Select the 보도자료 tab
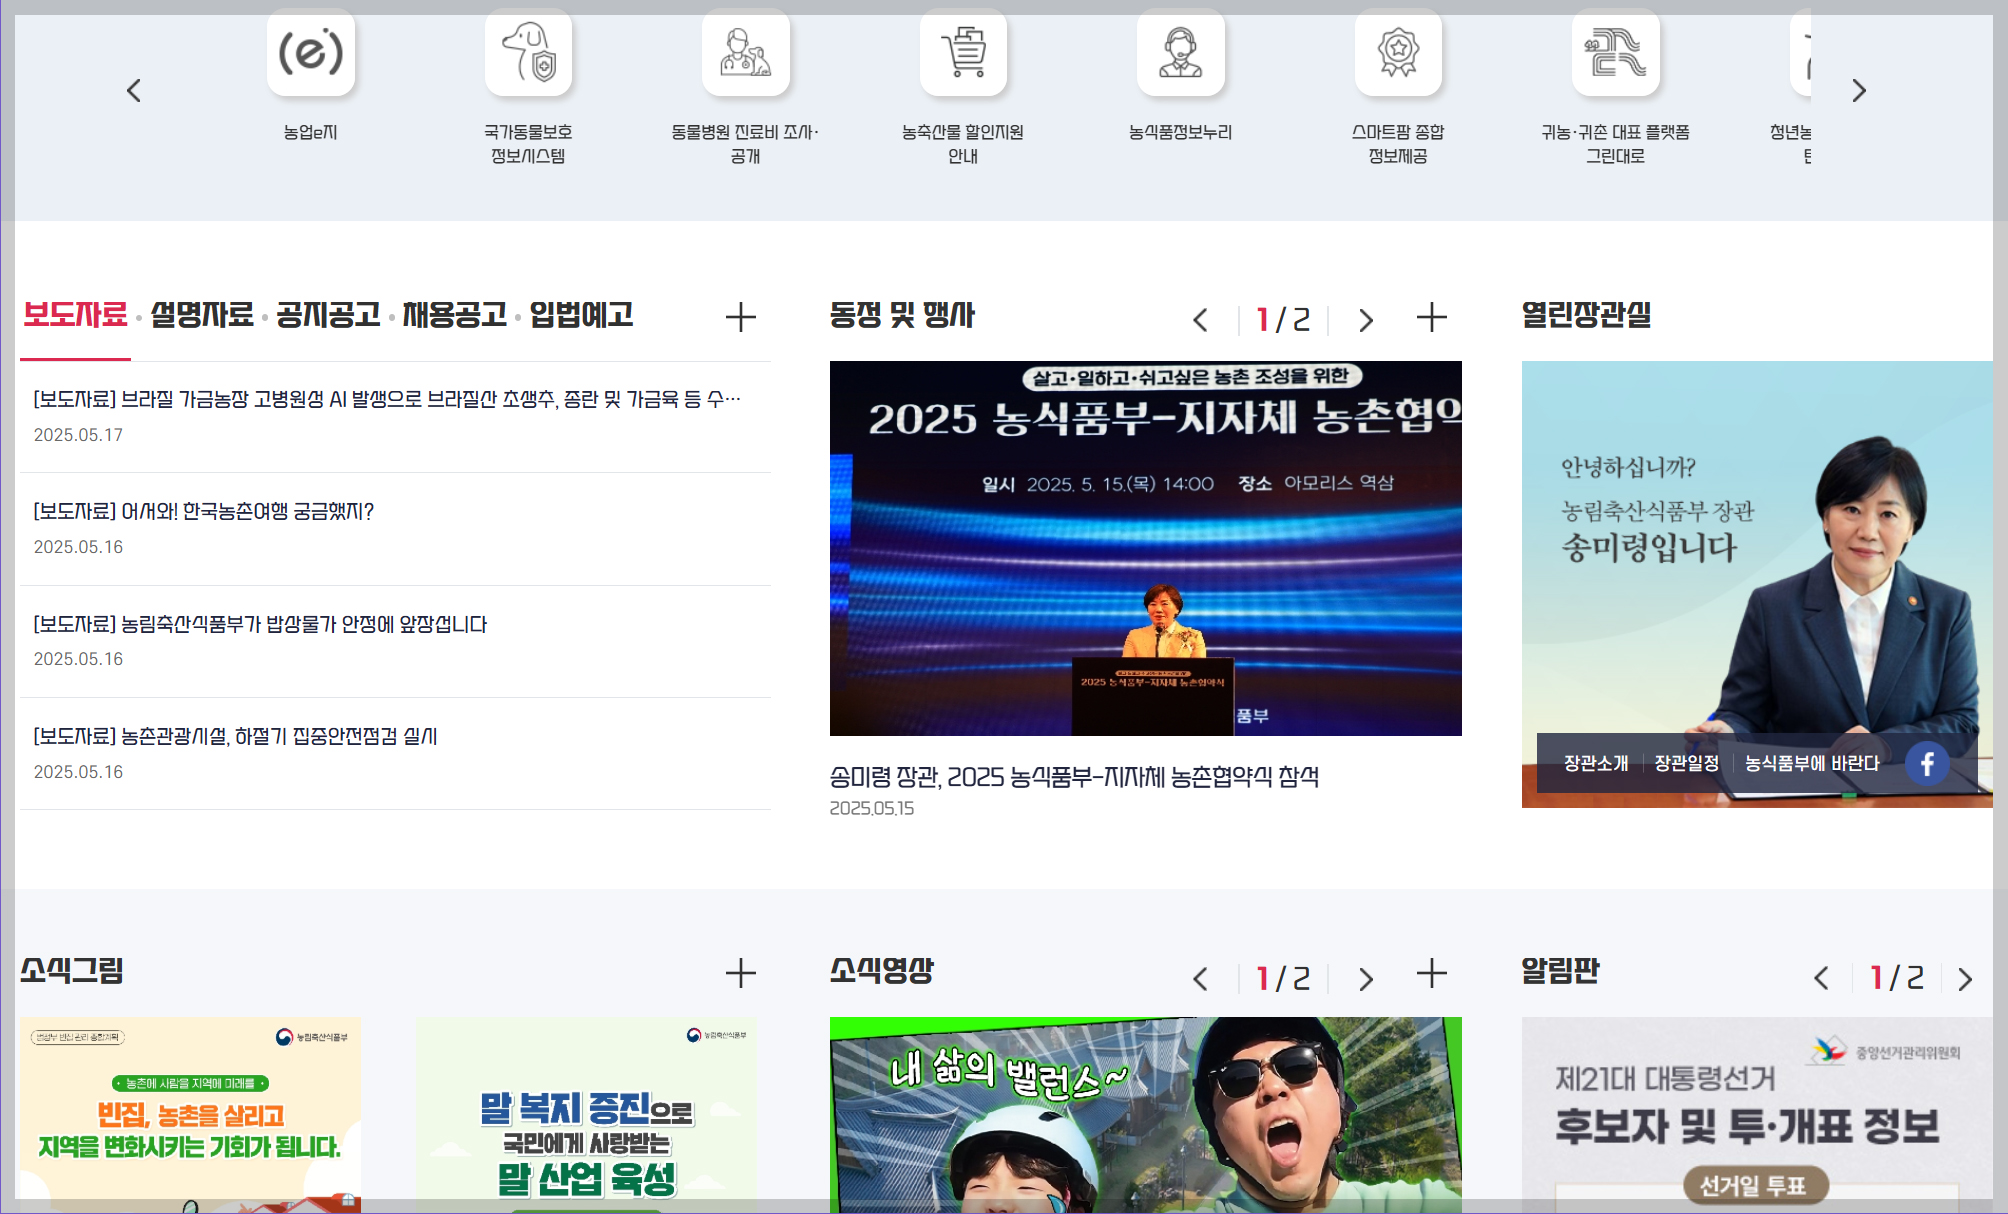The height and width of the screenshot is (1214, 2008). (75, 315)
